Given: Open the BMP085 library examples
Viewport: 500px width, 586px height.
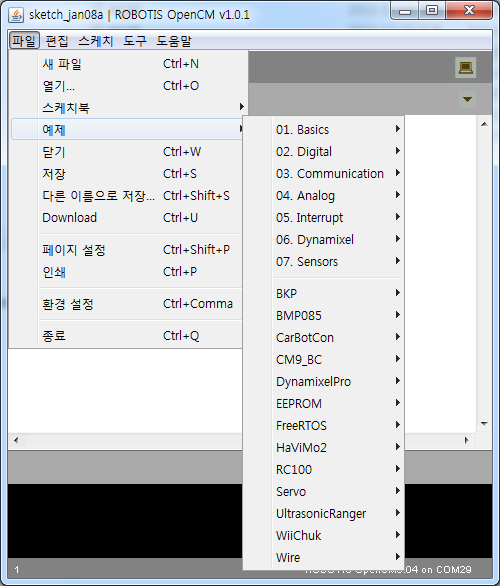Looking at the screenshot, I should tap(324, 316).
